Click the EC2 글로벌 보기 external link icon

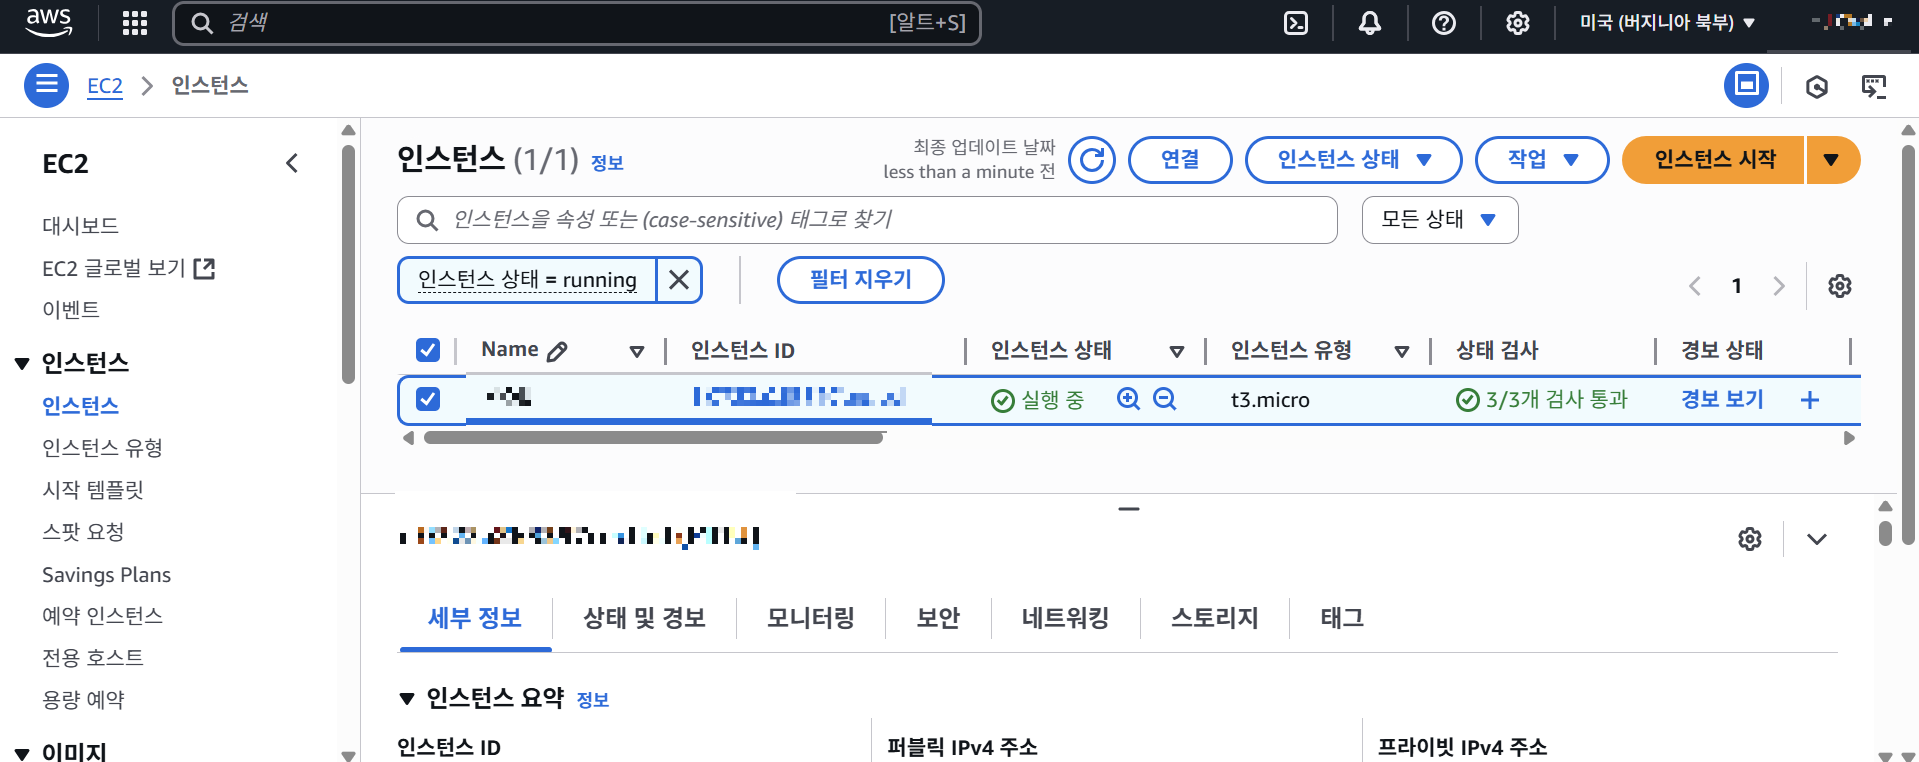tap(204, 268)
